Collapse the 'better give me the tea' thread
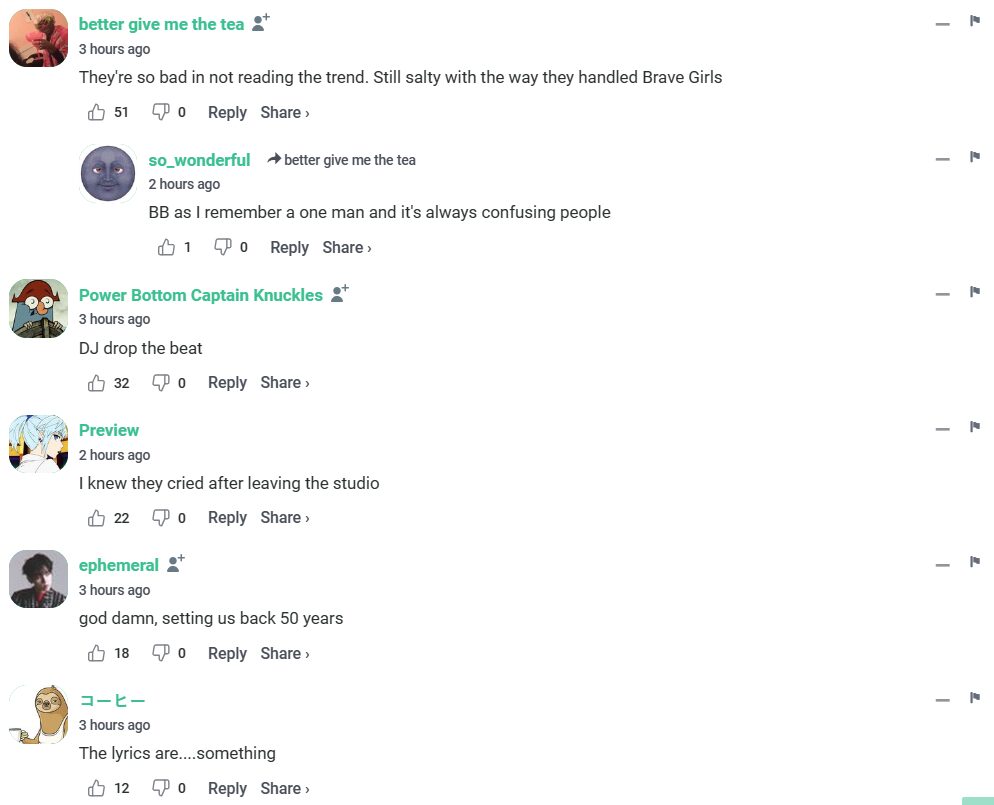Screen dimensions: 994x805 click(x=942, y=24)
